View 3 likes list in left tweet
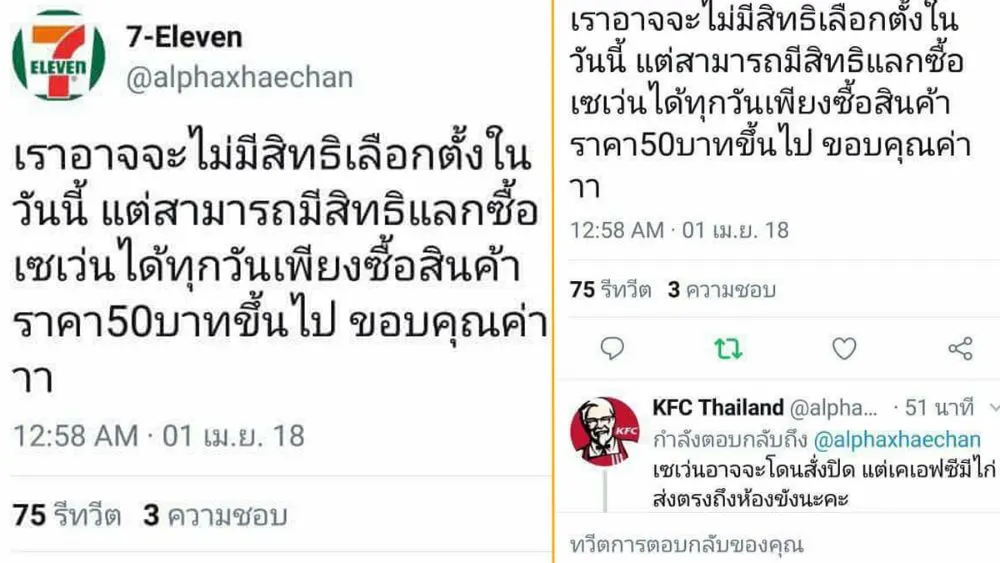Image resolution: width=1000 pixels, height=563 pixels. (x=215, y=515)
